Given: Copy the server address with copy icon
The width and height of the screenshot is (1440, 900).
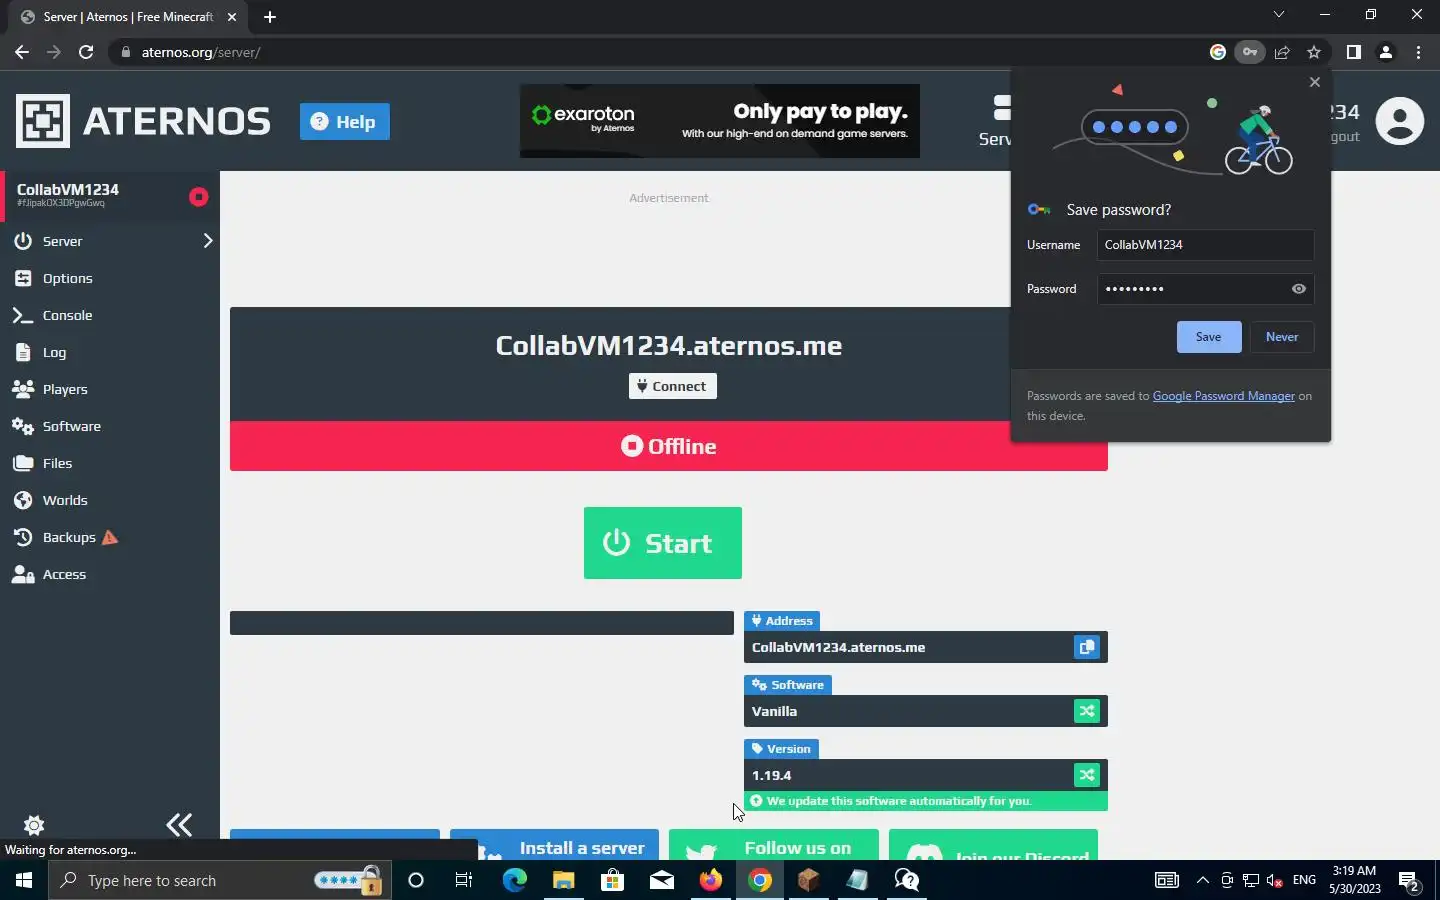Looking at the screenshot, I should [1087, 647].
